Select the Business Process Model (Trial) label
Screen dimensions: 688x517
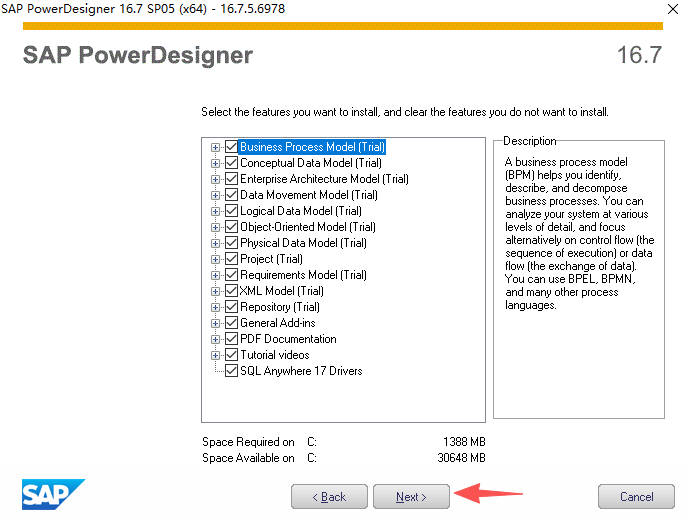[312, 147]
